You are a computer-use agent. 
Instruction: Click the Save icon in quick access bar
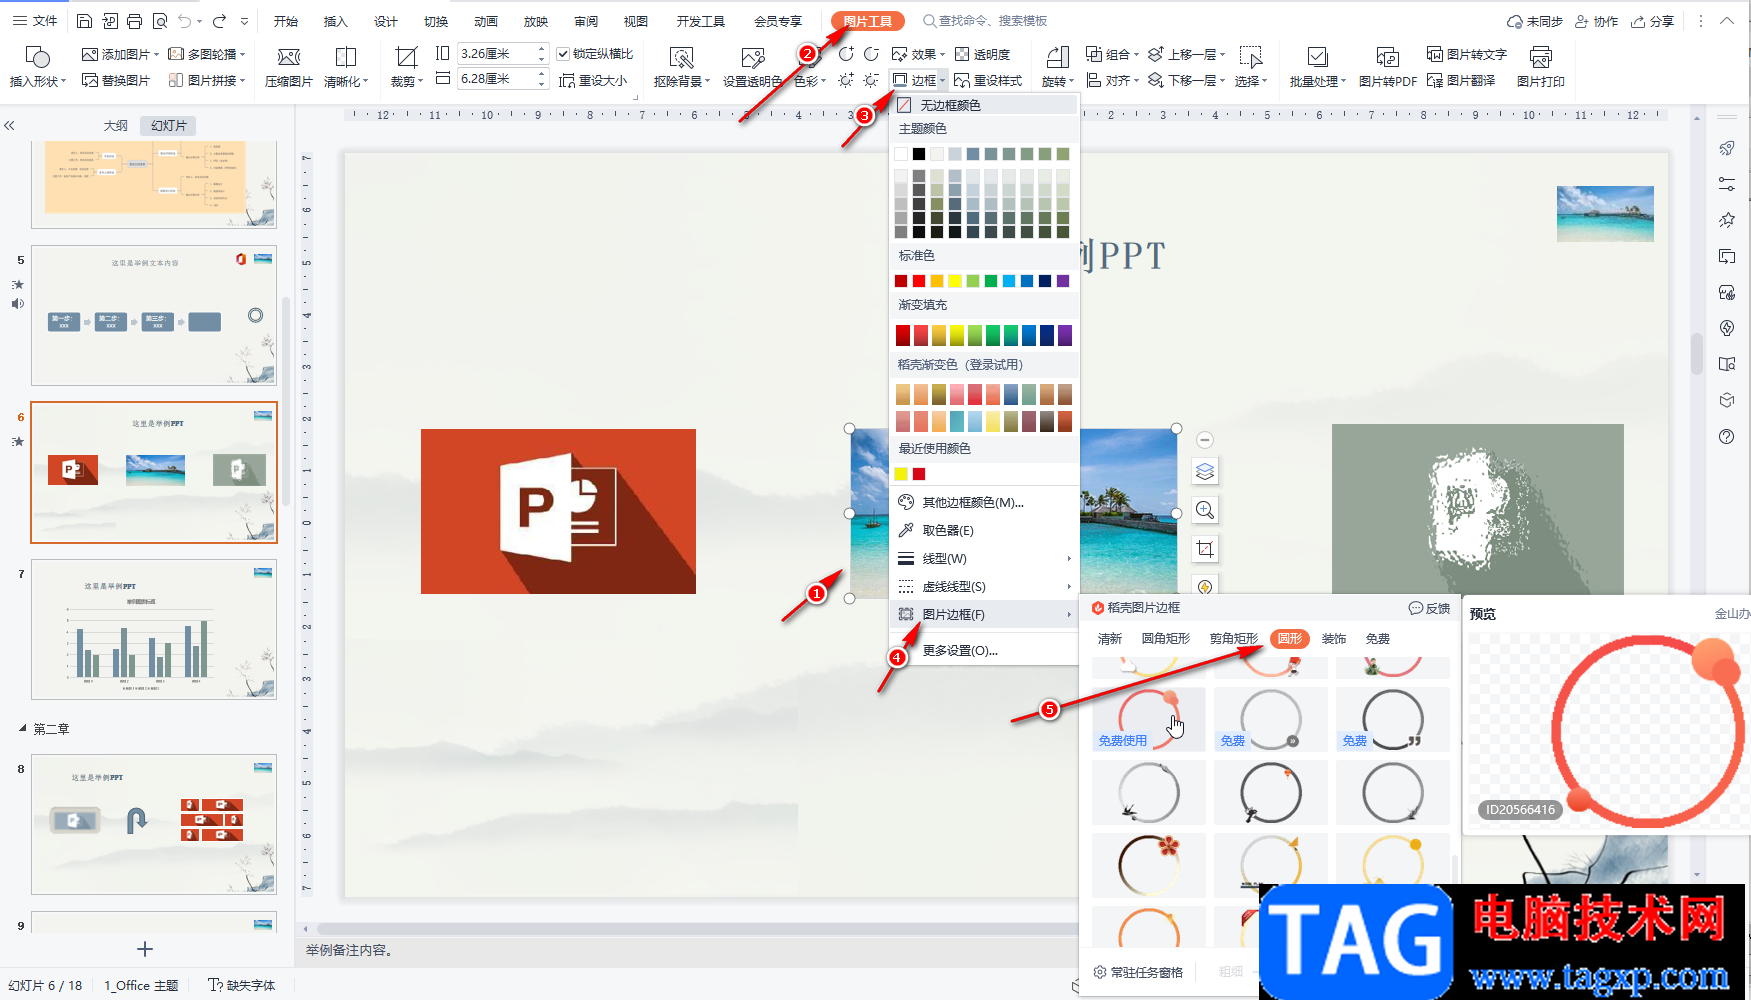[x=85, y=21]
